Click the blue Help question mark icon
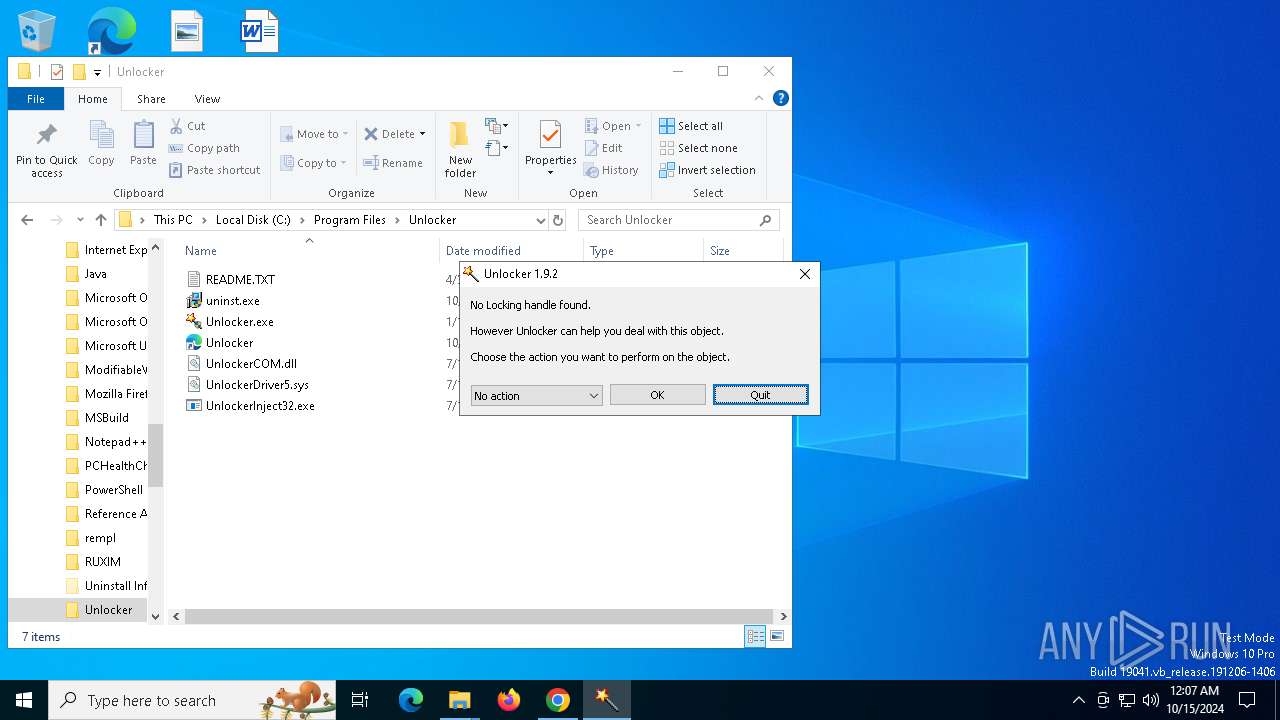 pyautogui.click(x=781, y=98)
